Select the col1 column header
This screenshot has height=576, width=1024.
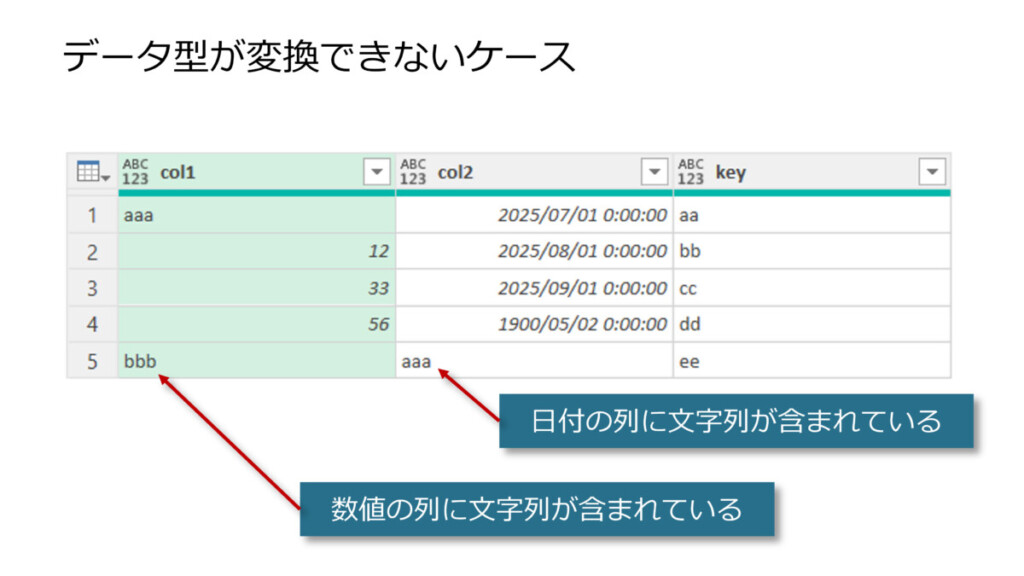[x=178, y=173]
